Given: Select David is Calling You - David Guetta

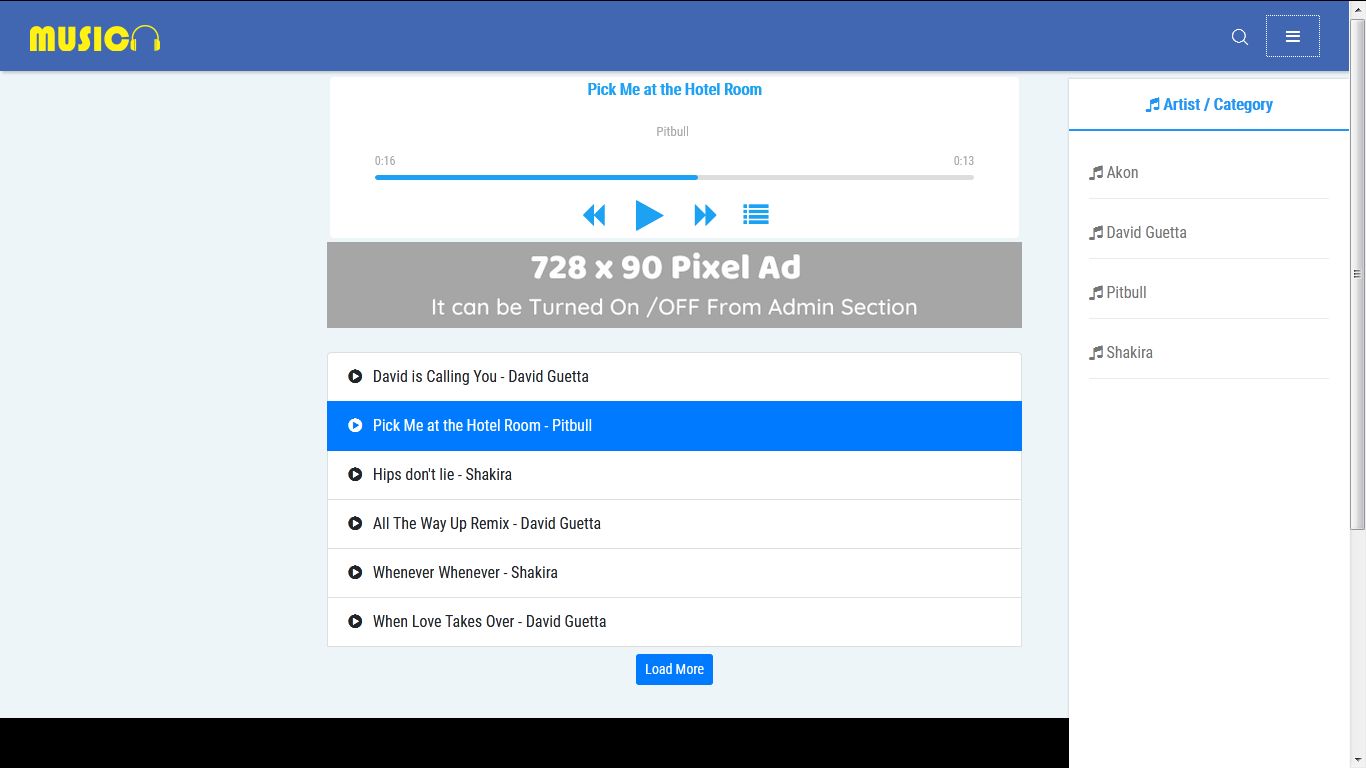Looking at the screenshot, I should (674, 377).
